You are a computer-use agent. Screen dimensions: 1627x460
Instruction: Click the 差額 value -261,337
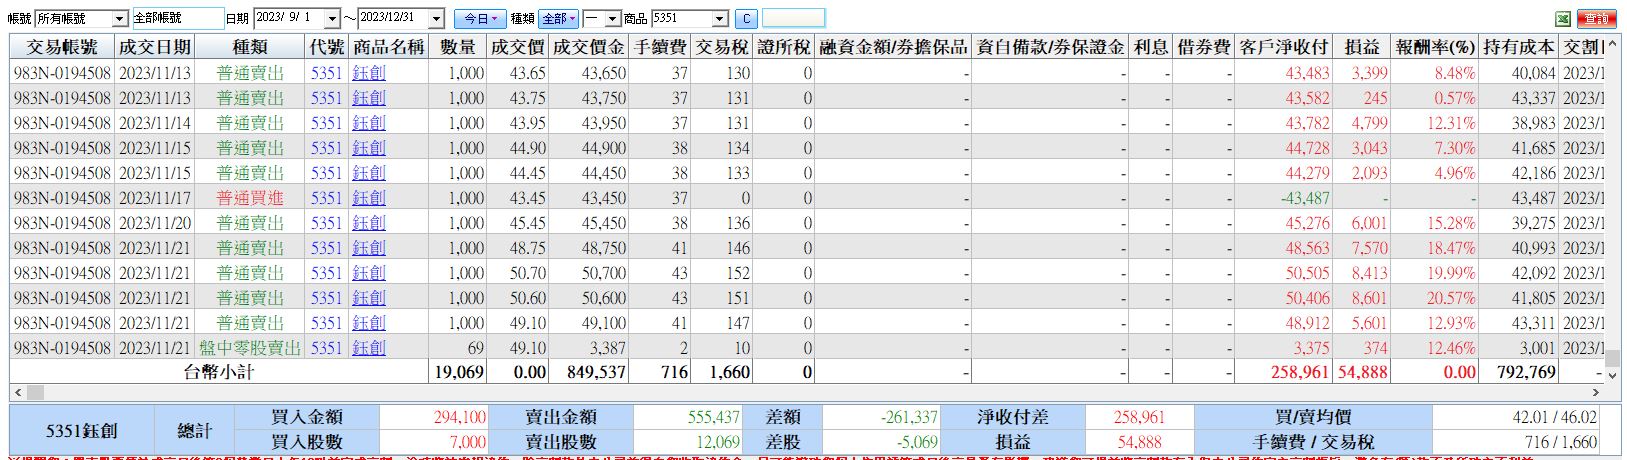[x=909, y=417]
